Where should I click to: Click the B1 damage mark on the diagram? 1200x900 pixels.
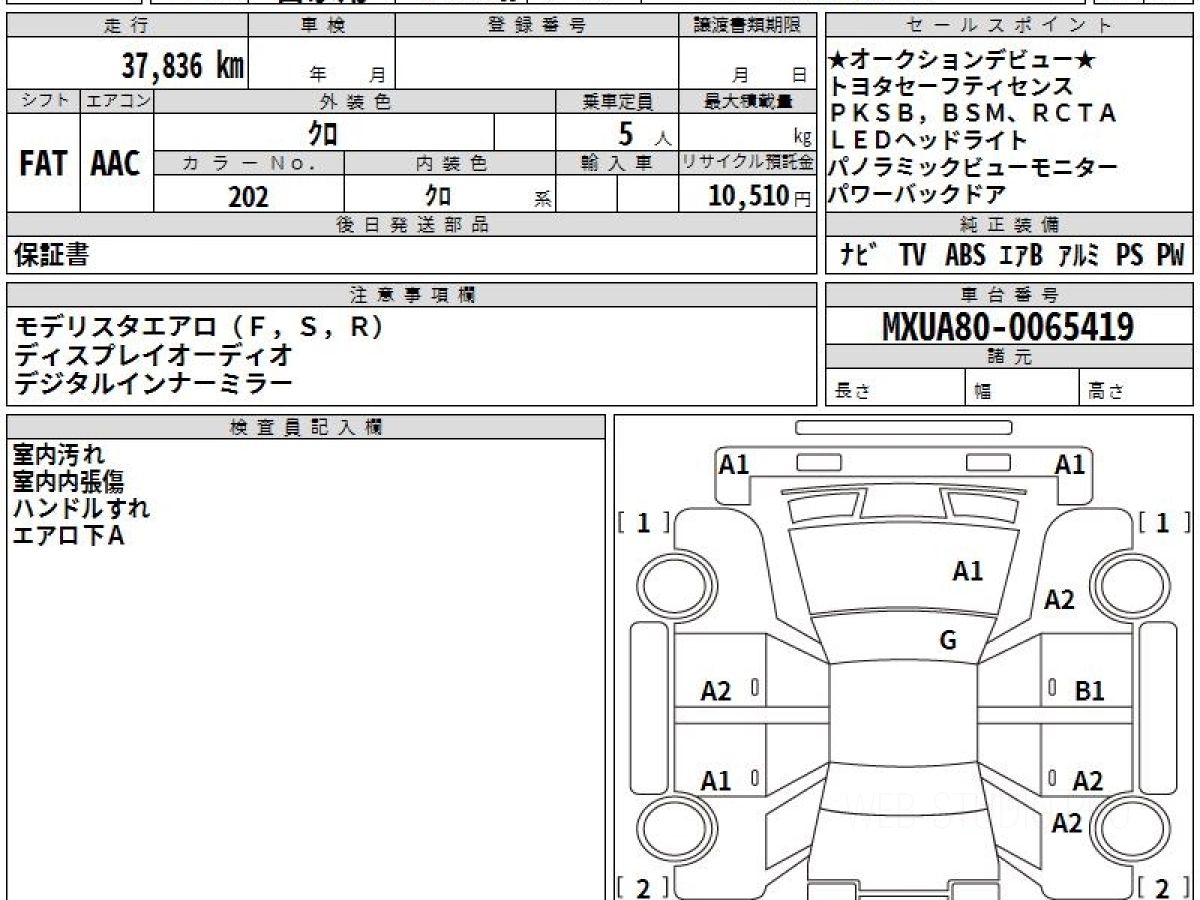(x=1089, y=690)
